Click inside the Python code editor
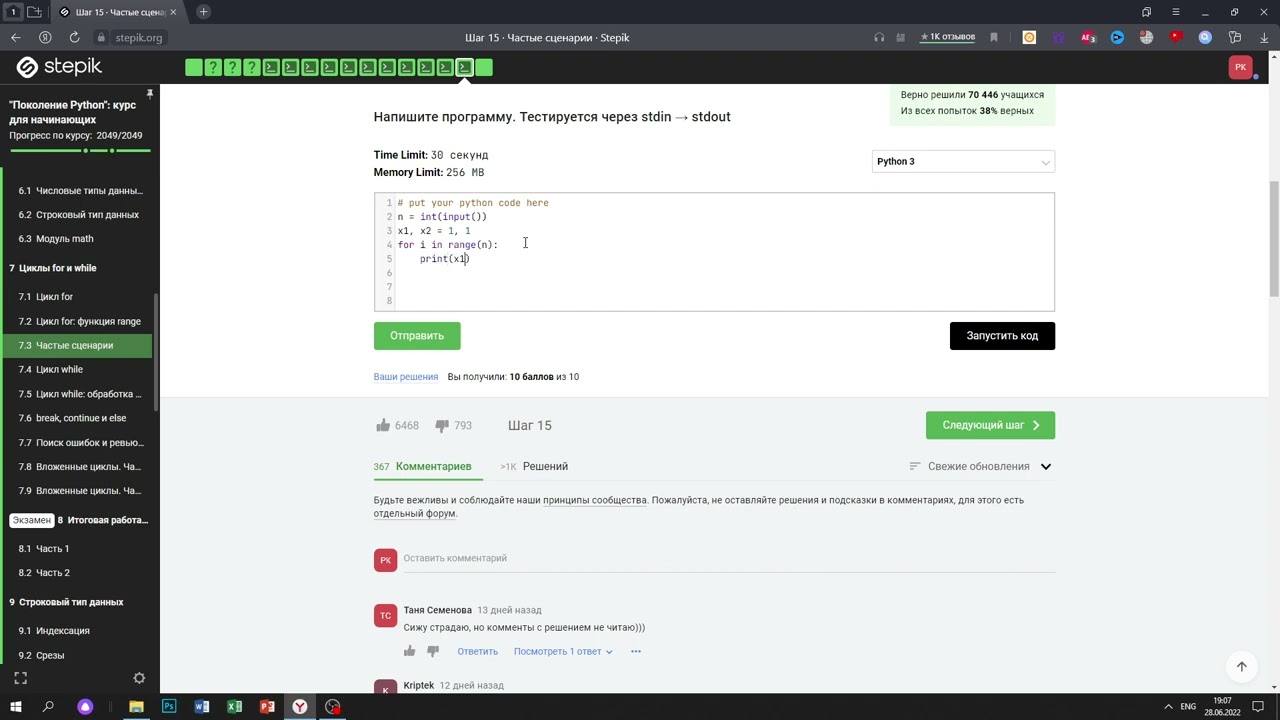Viewport: 1280px width, 720px height. [x=714, y=252]
